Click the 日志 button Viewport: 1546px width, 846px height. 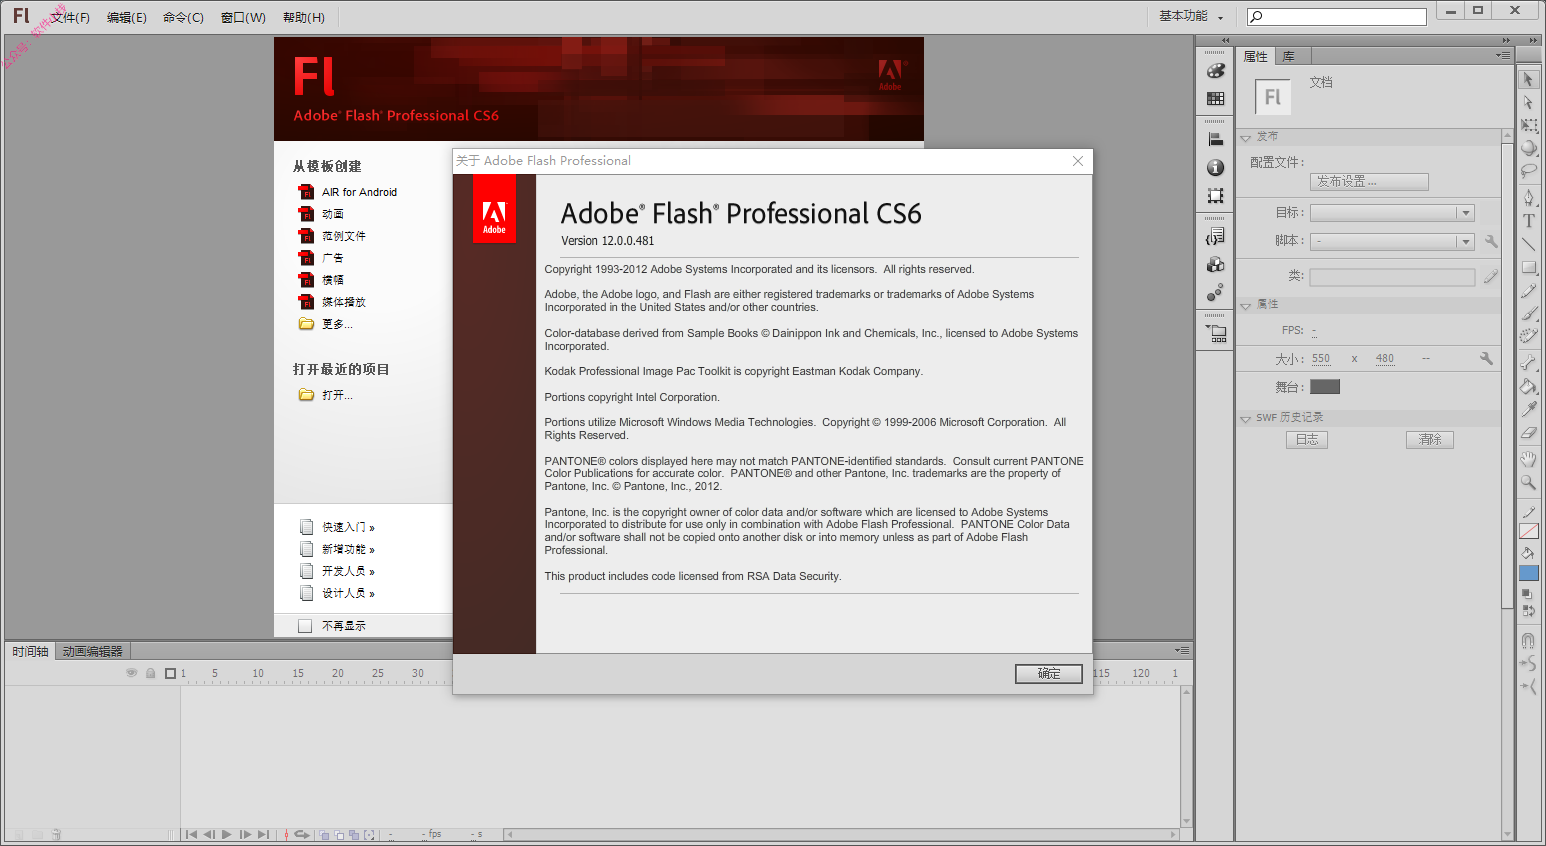click(1306, 440)
